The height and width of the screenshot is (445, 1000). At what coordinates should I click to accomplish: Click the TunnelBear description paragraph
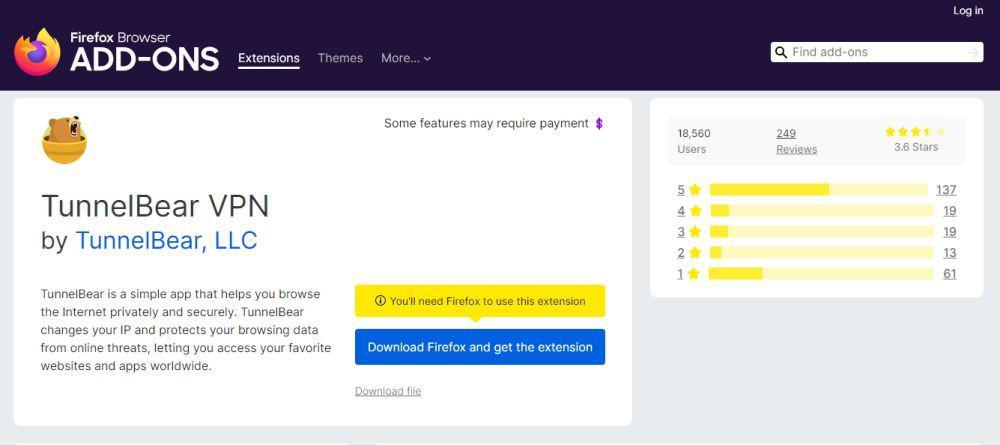pos(186,330)
